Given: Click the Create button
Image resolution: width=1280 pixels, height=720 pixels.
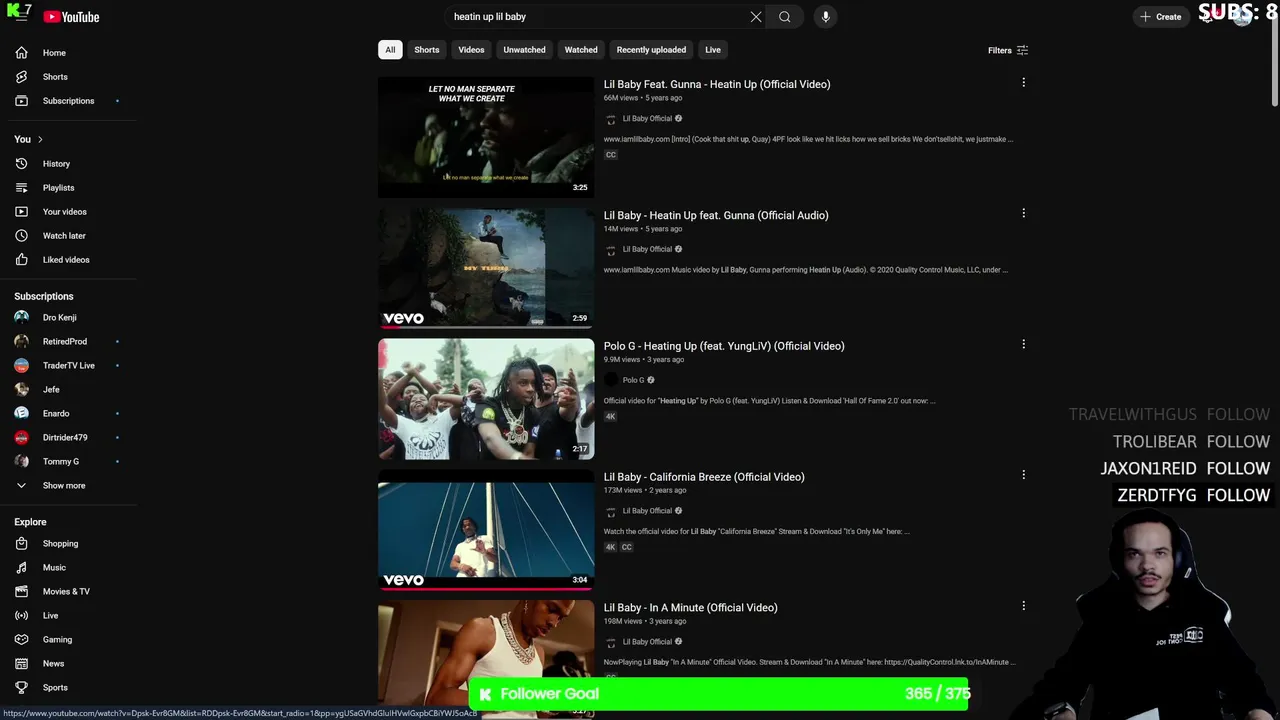Looking at the screenshot, I should coord(1160,17).
